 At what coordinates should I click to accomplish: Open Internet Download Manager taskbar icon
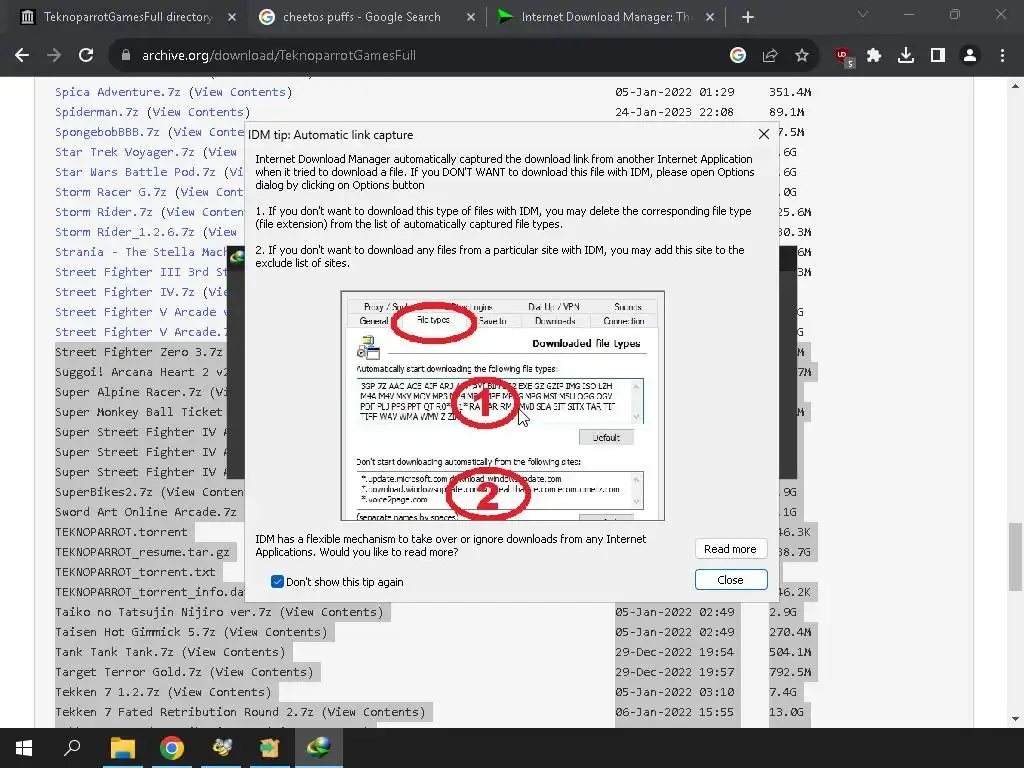tap(319, 748)
